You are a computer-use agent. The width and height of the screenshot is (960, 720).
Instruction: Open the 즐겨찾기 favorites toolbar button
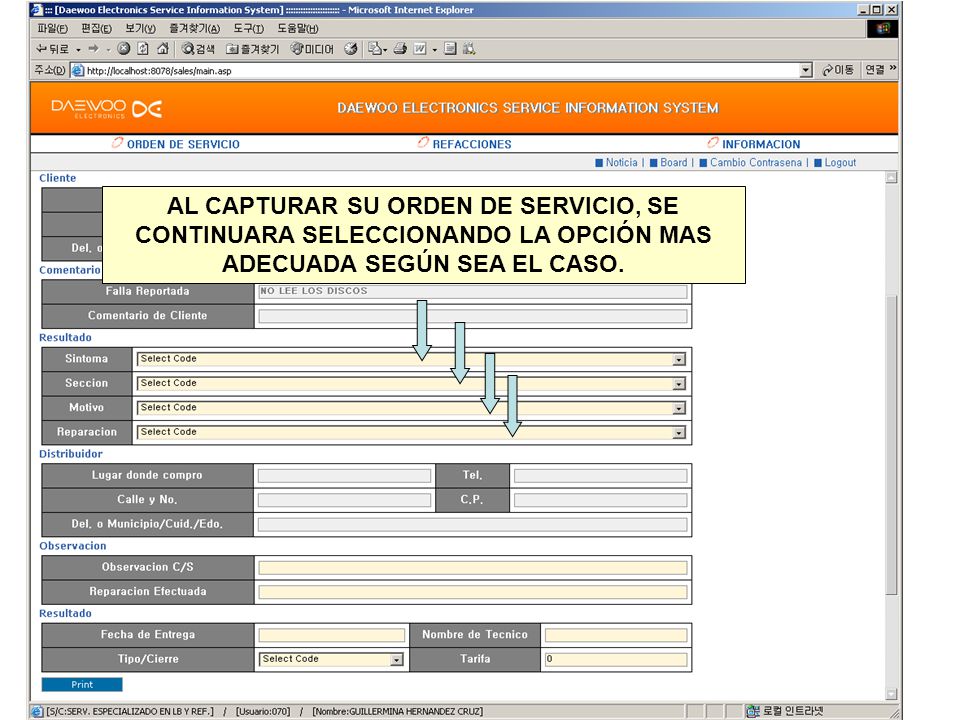(252, 49)
